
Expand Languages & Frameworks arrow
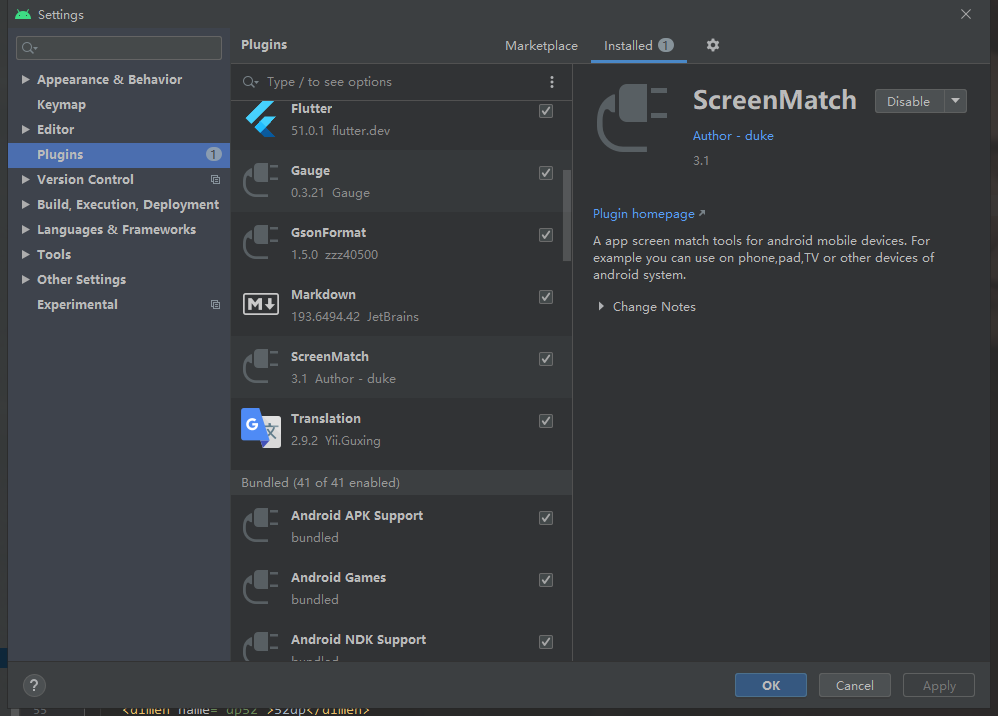coord(25,229)
